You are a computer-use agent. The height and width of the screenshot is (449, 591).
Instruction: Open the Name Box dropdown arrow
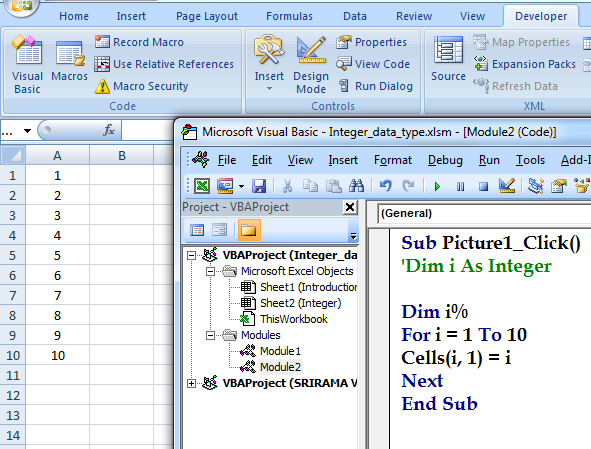click(27, 131)
